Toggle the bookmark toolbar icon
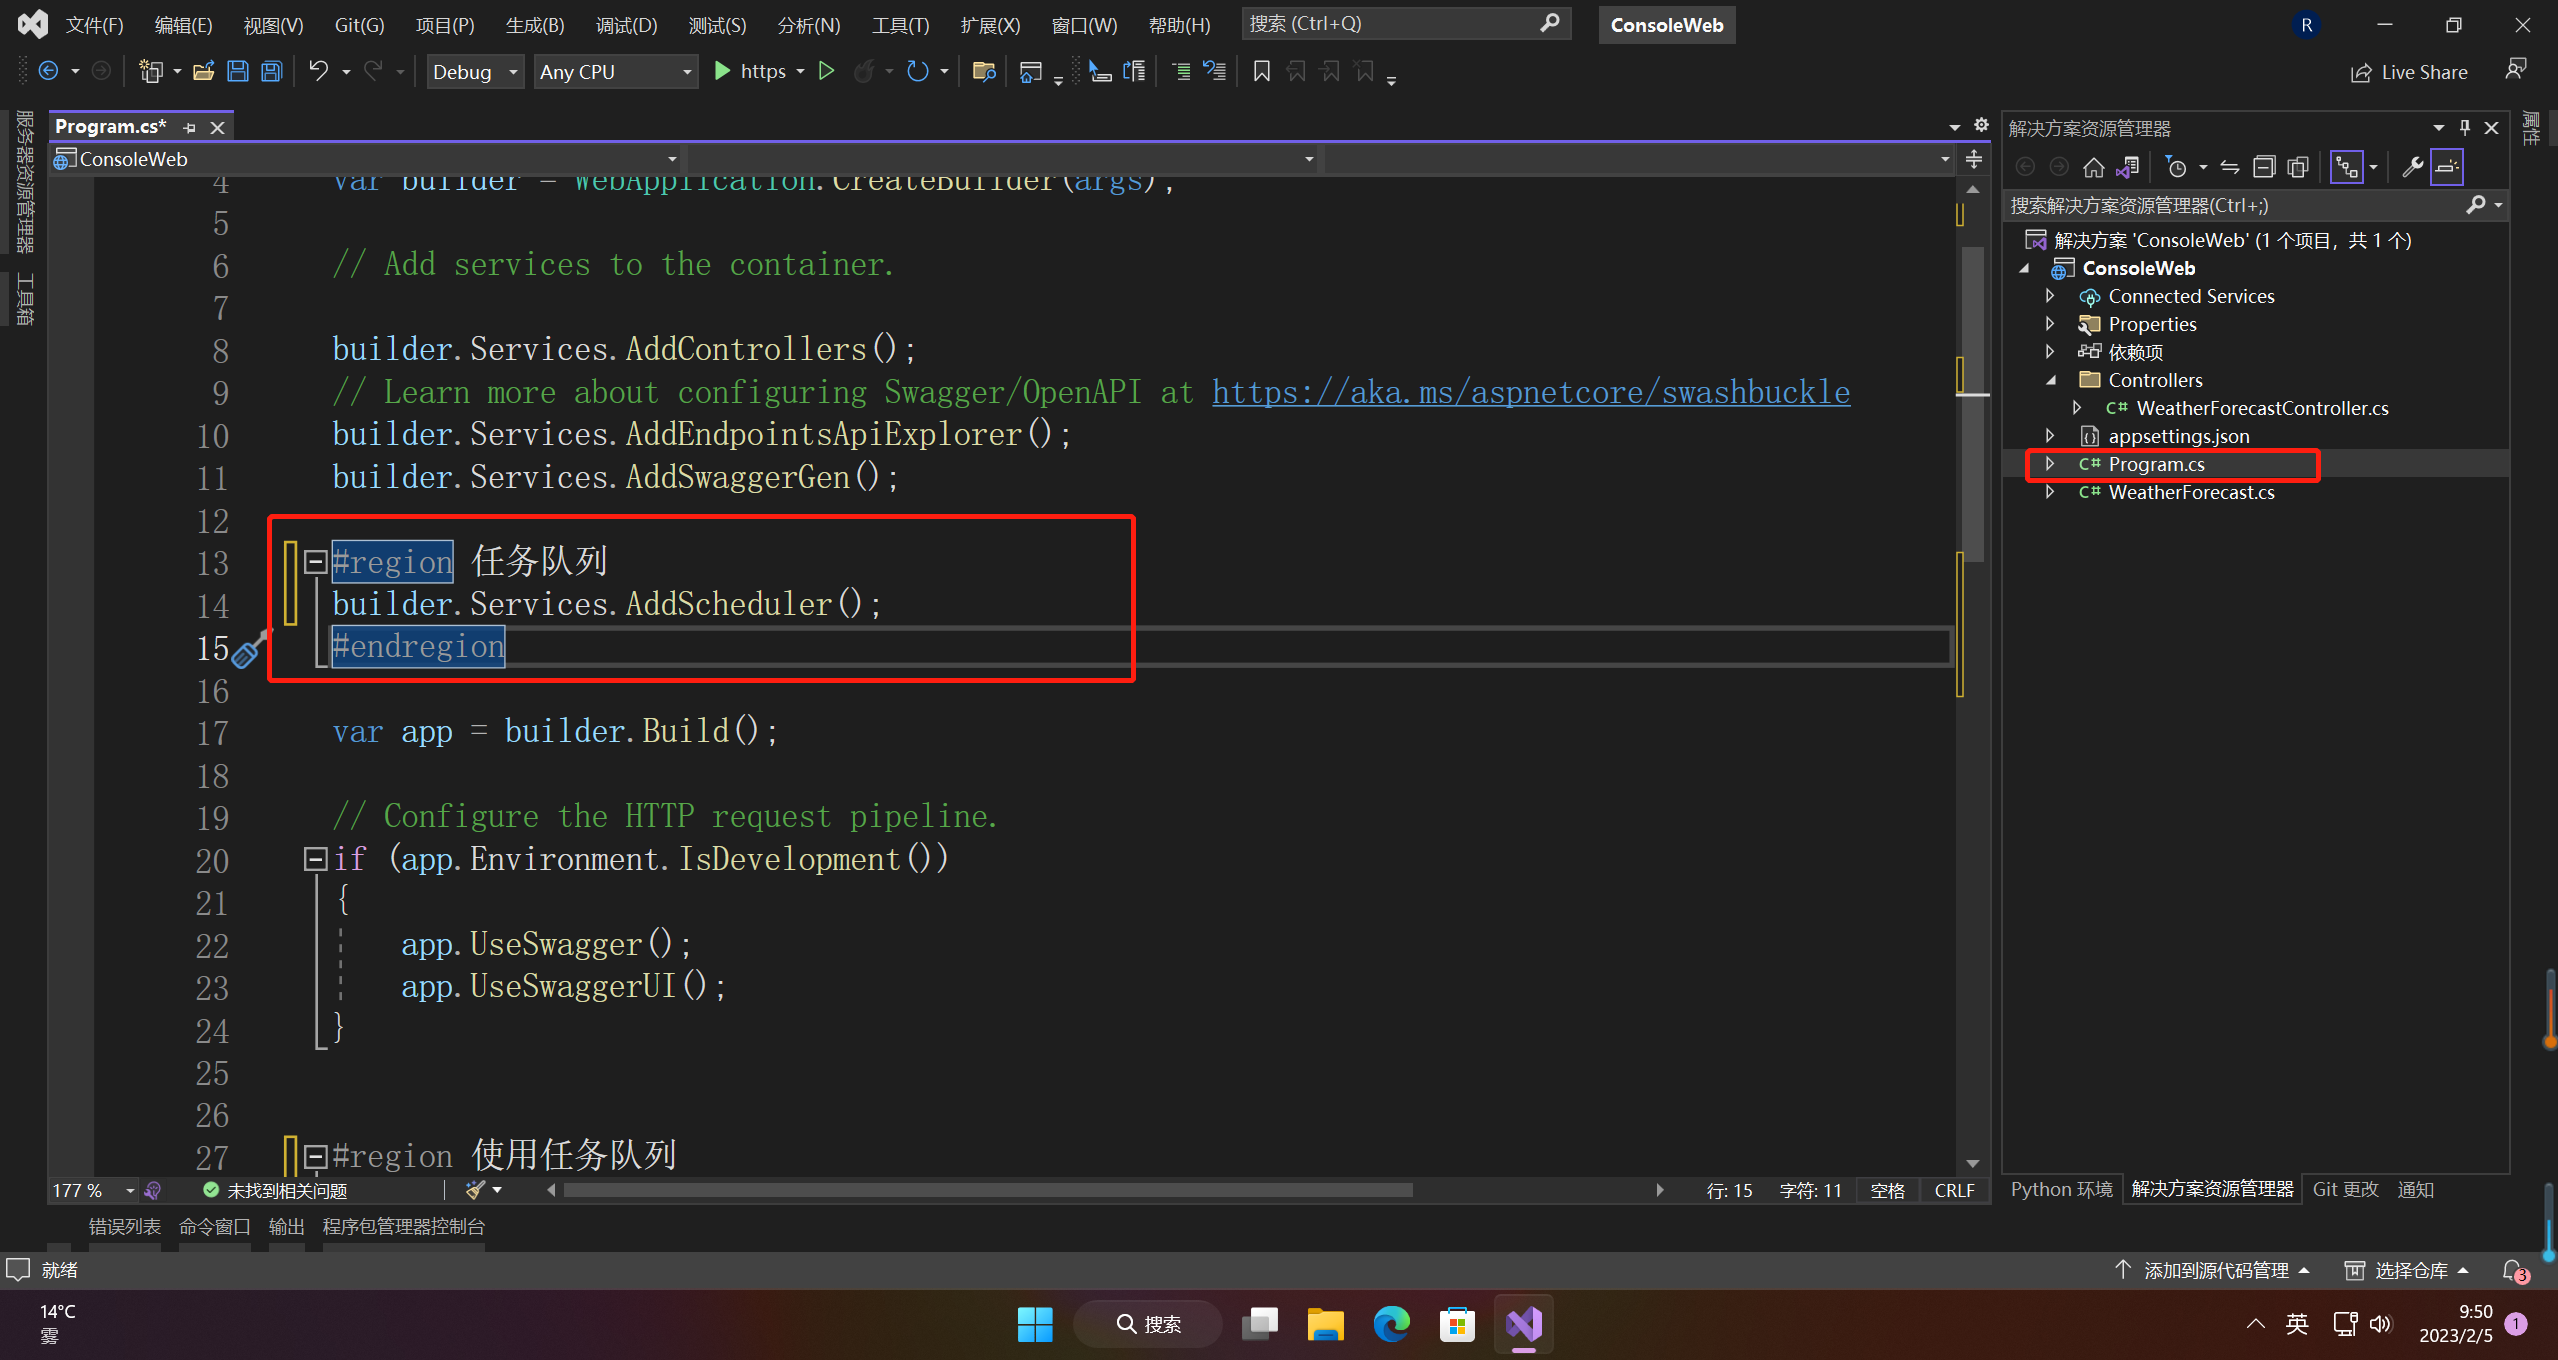The image size is (2558, 1360). [1262, 71]
